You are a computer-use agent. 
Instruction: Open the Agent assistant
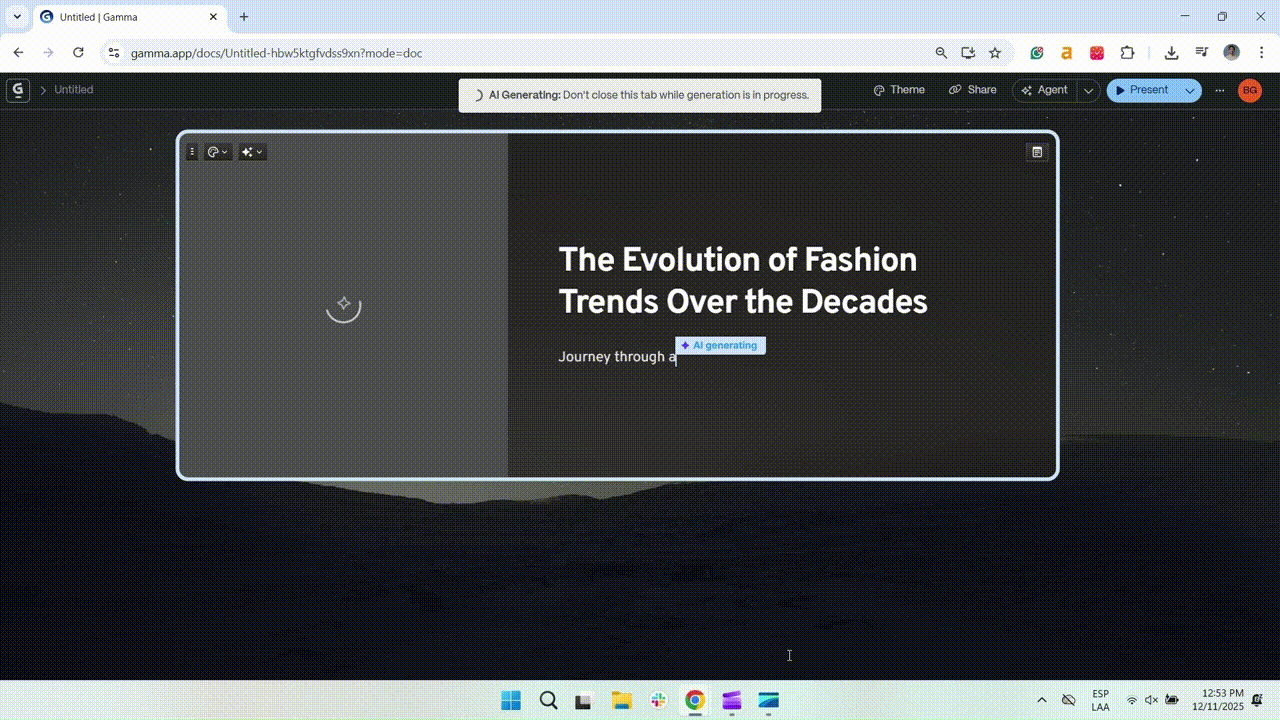[x=1045, y=90]
